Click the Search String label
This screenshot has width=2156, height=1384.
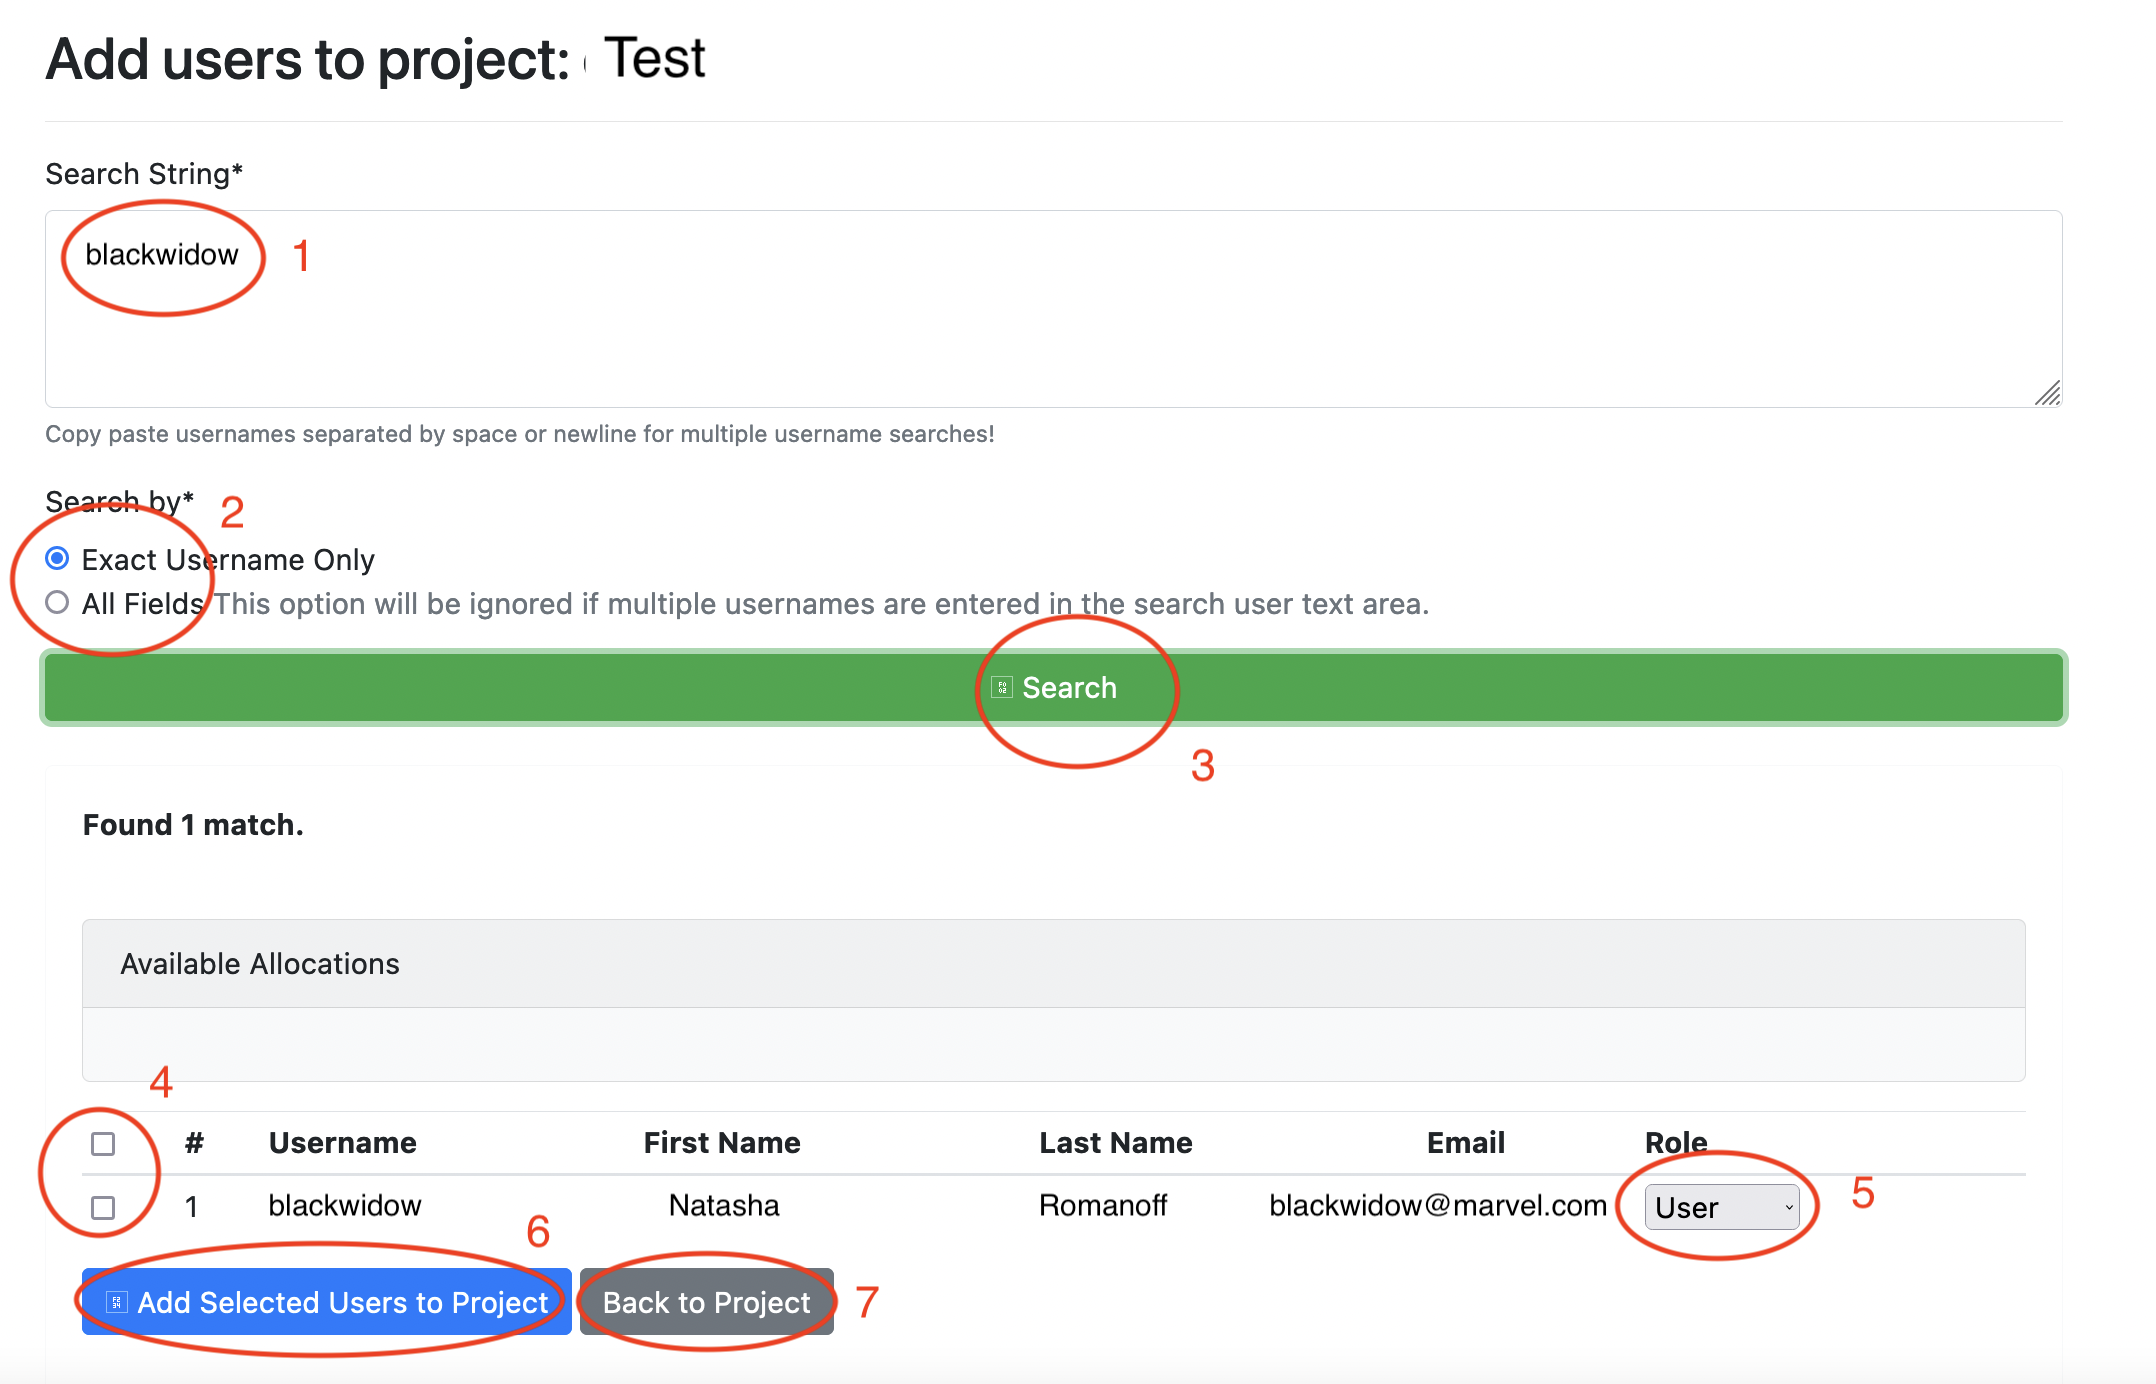[x=144, y=174]
